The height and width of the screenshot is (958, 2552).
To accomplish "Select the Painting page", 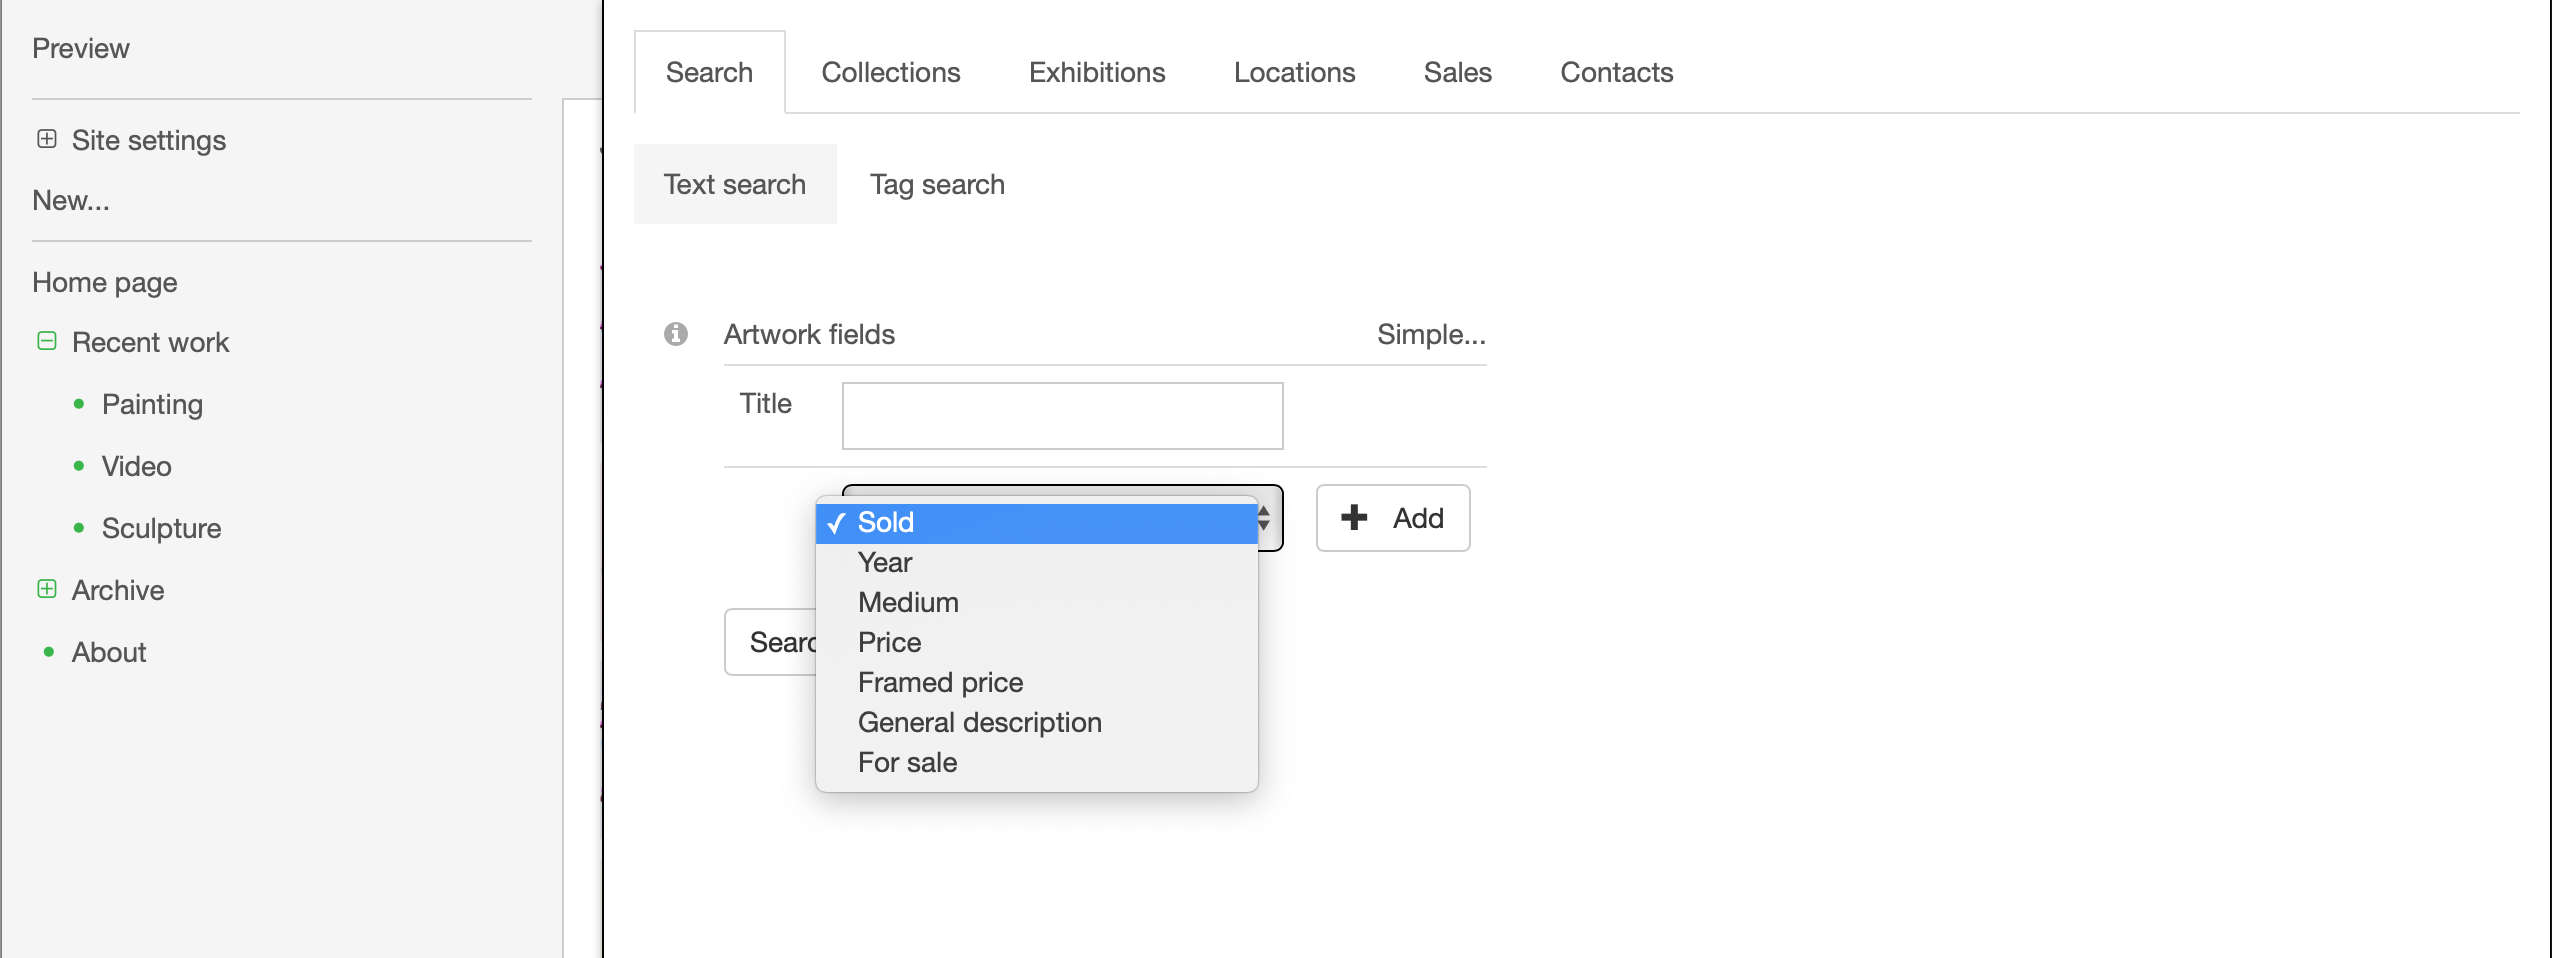I will (x=153, y=404).
